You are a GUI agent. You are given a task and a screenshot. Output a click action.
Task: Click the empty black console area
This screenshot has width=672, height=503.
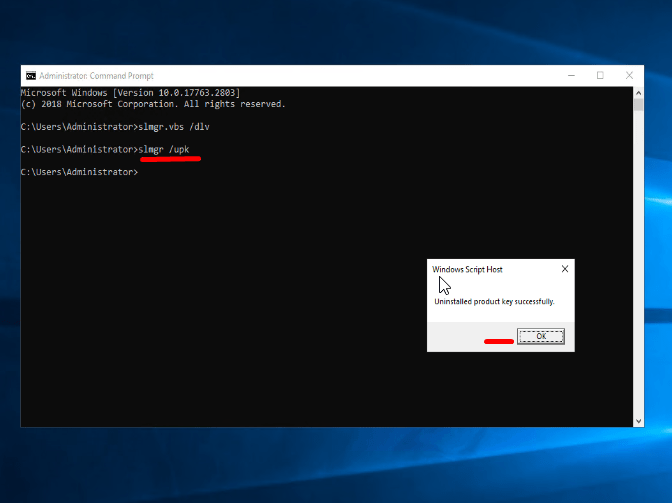pos(250,320)
